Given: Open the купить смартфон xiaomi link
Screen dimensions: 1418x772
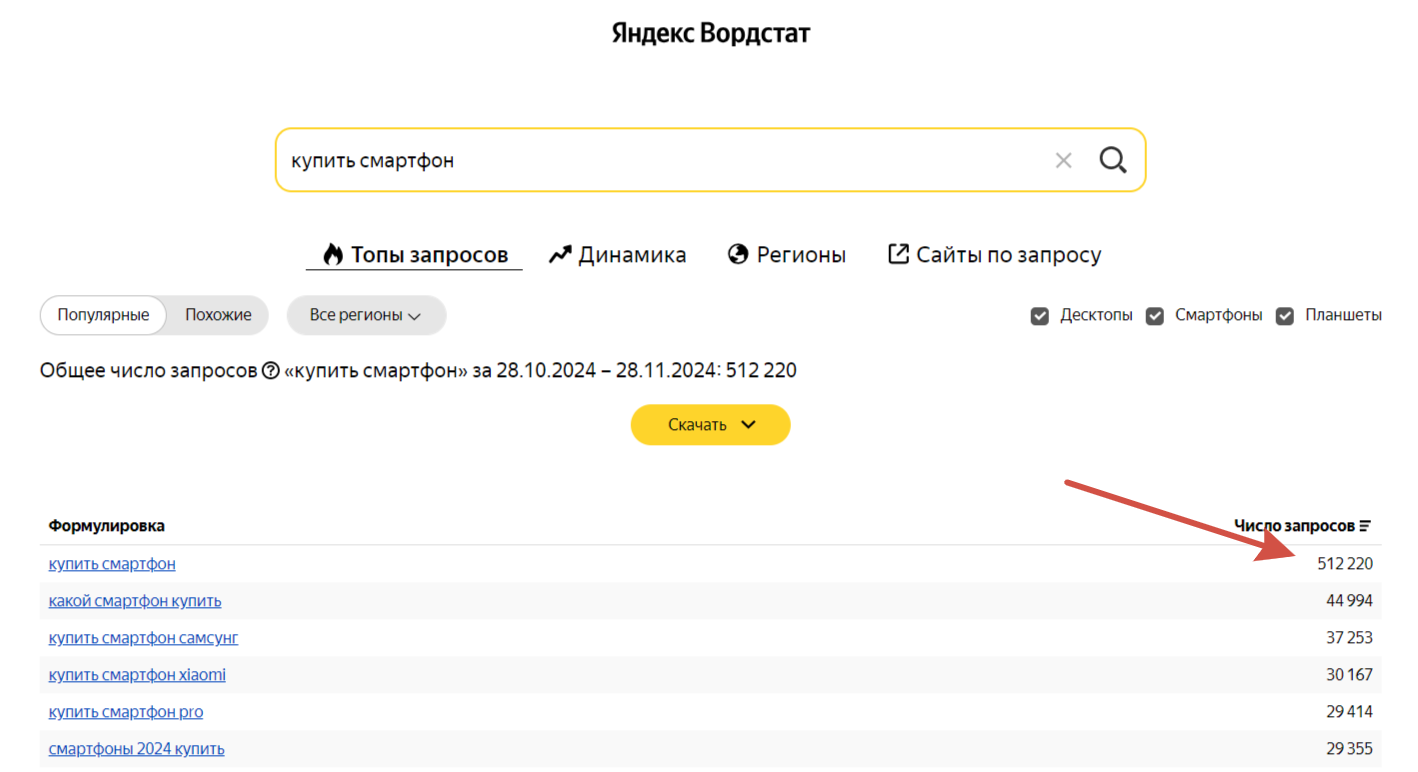Looking at the screenshot, I should pos(137,675).
